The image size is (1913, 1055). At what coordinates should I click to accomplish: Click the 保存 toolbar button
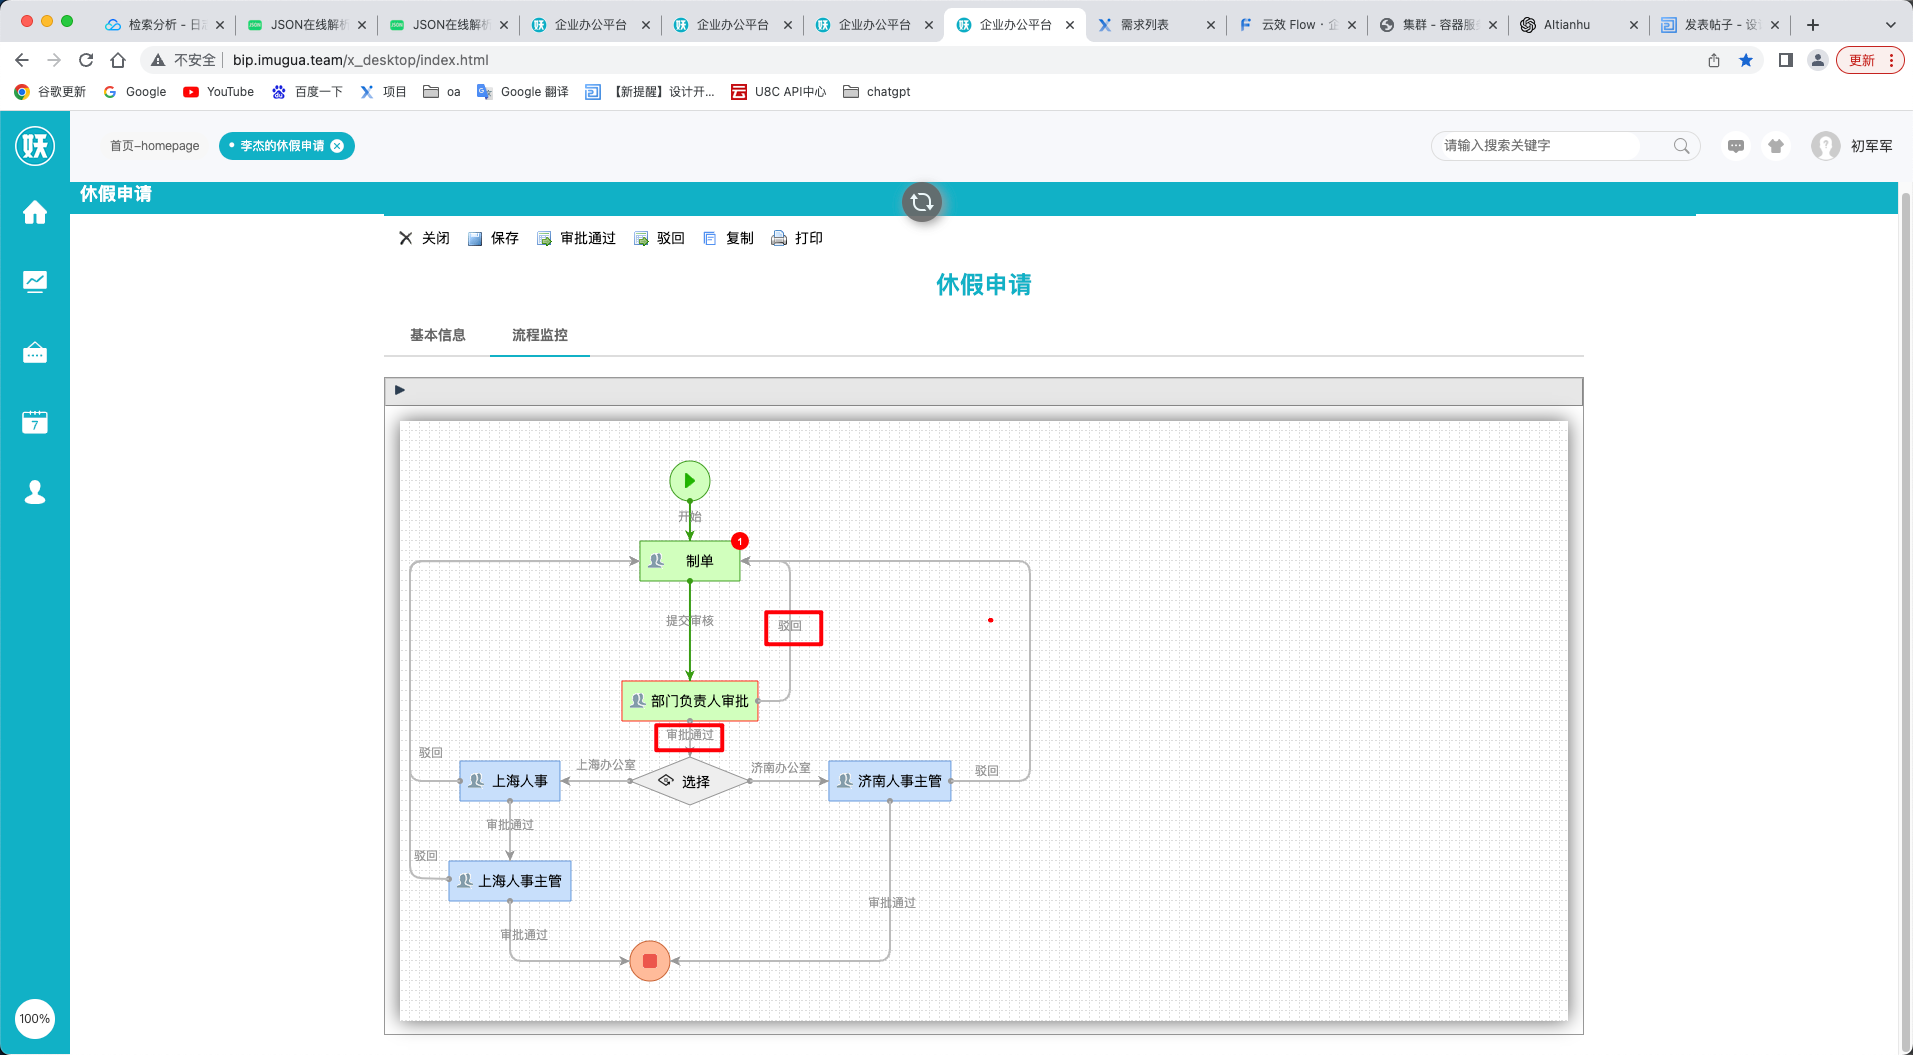pyautogui.click(x=493, y=238)
